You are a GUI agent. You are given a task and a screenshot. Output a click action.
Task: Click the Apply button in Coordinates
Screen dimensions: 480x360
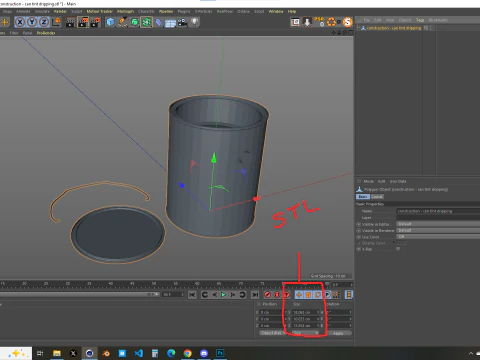pyautogui.click(x=338, y=333)
